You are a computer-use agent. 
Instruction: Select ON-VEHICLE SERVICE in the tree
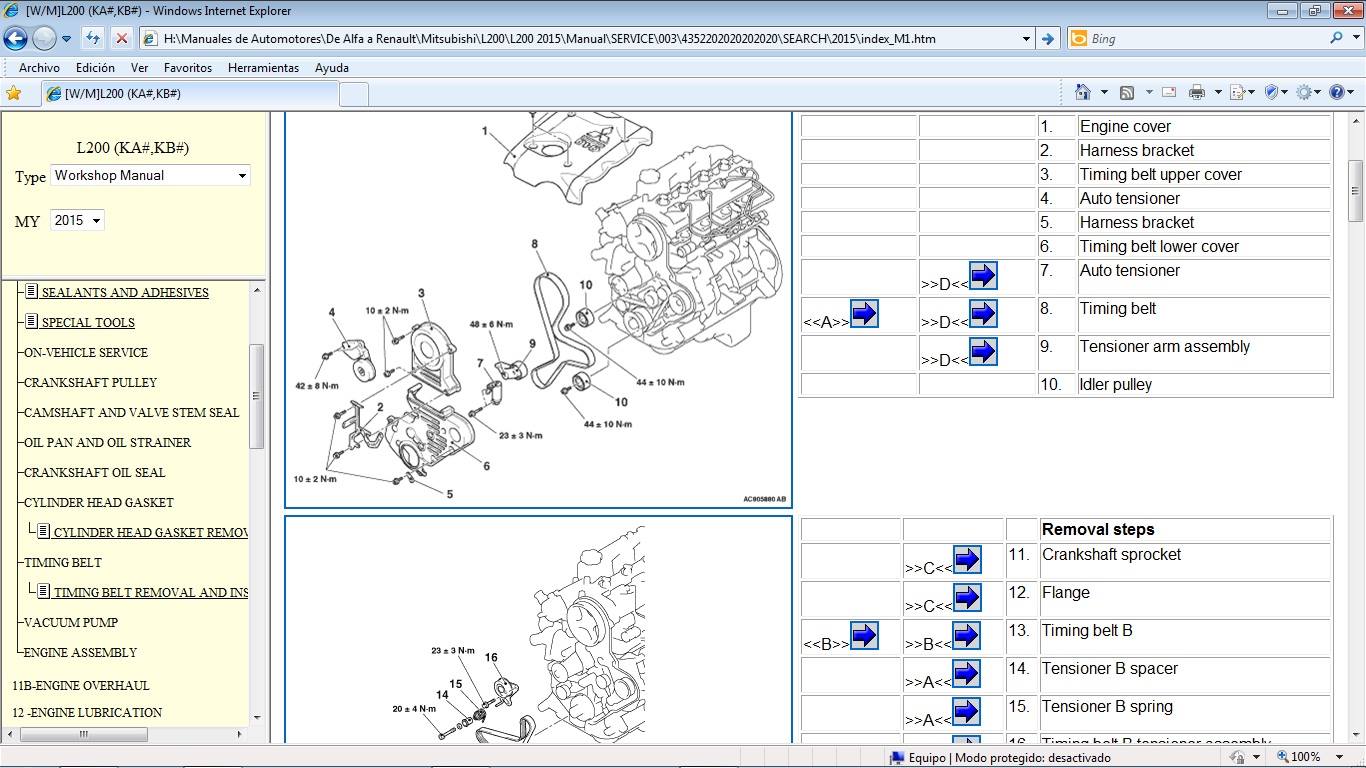[86, 352]
